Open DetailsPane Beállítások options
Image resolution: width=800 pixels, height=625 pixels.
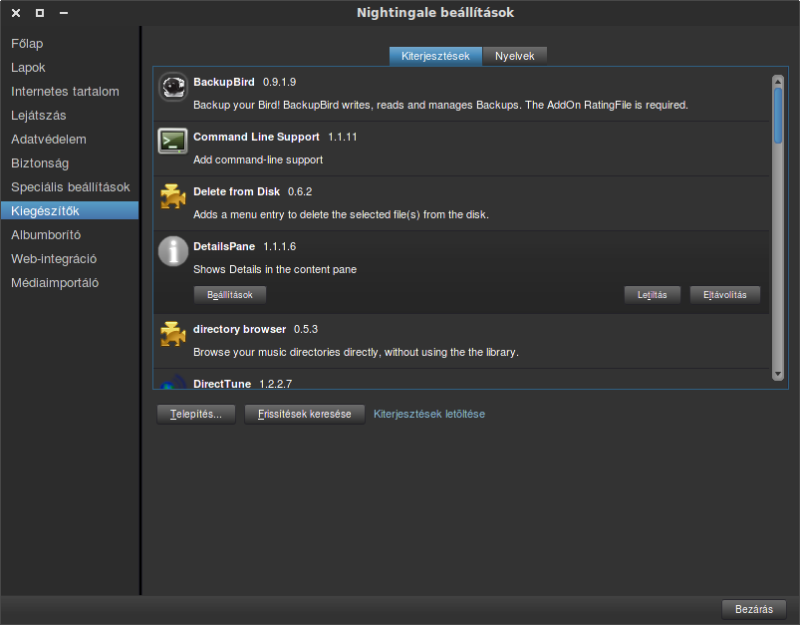230,295
